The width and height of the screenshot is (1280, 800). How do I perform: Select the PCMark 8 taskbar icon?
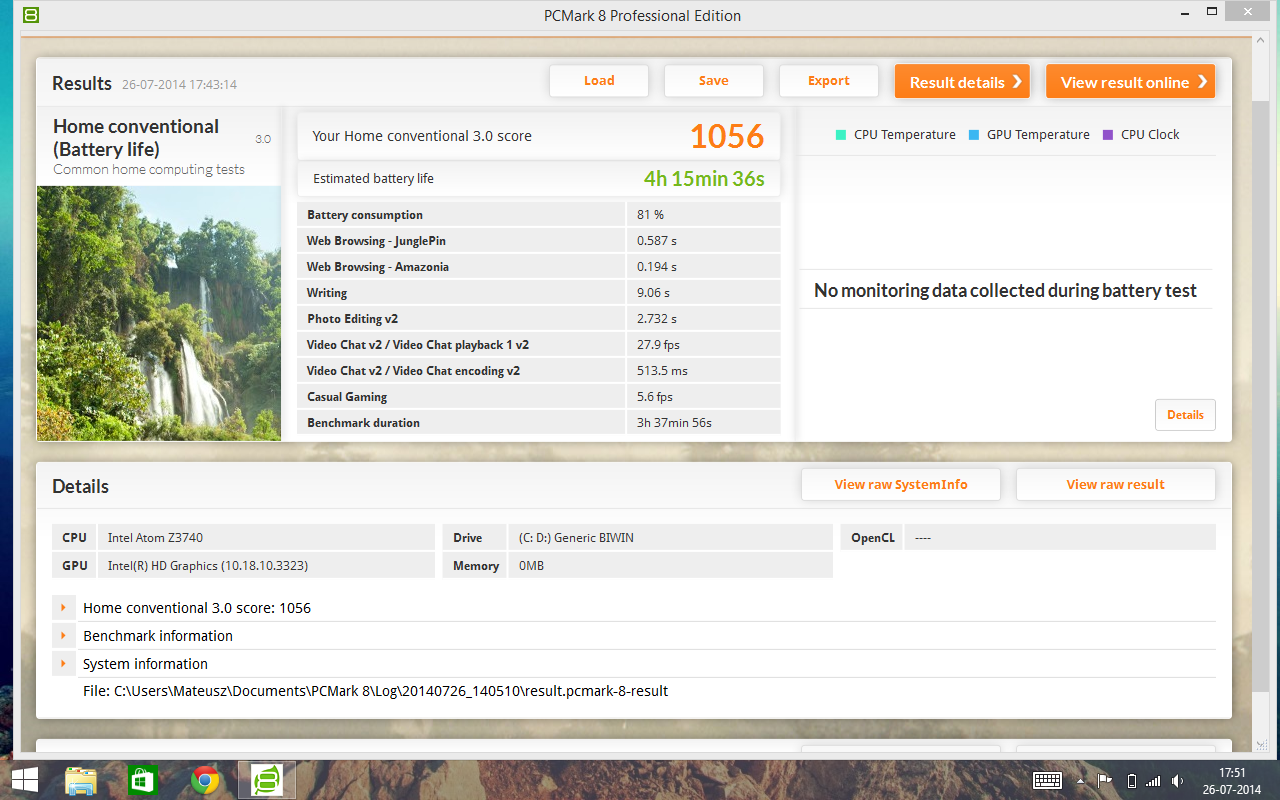268,780
